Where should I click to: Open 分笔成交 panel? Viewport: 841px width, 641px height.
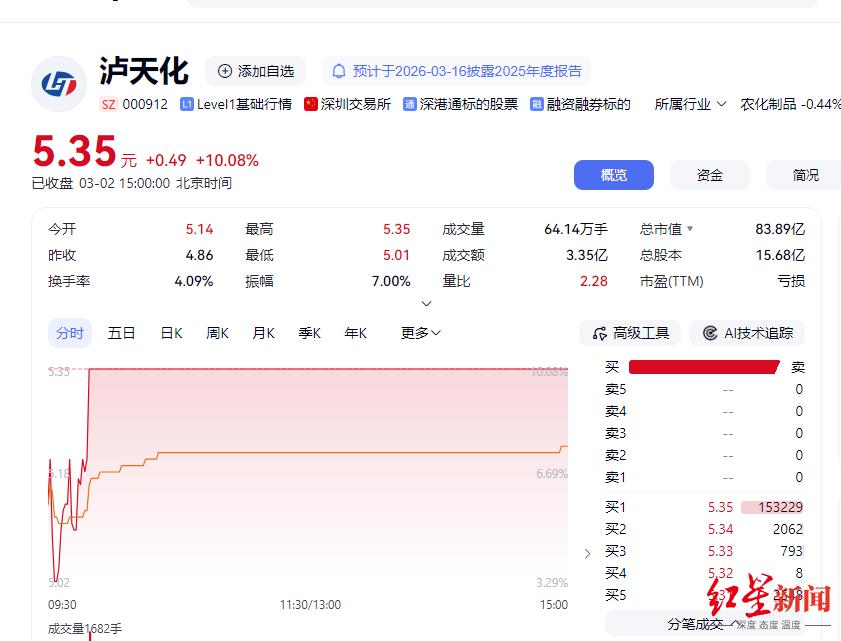(x=703, y=624)
